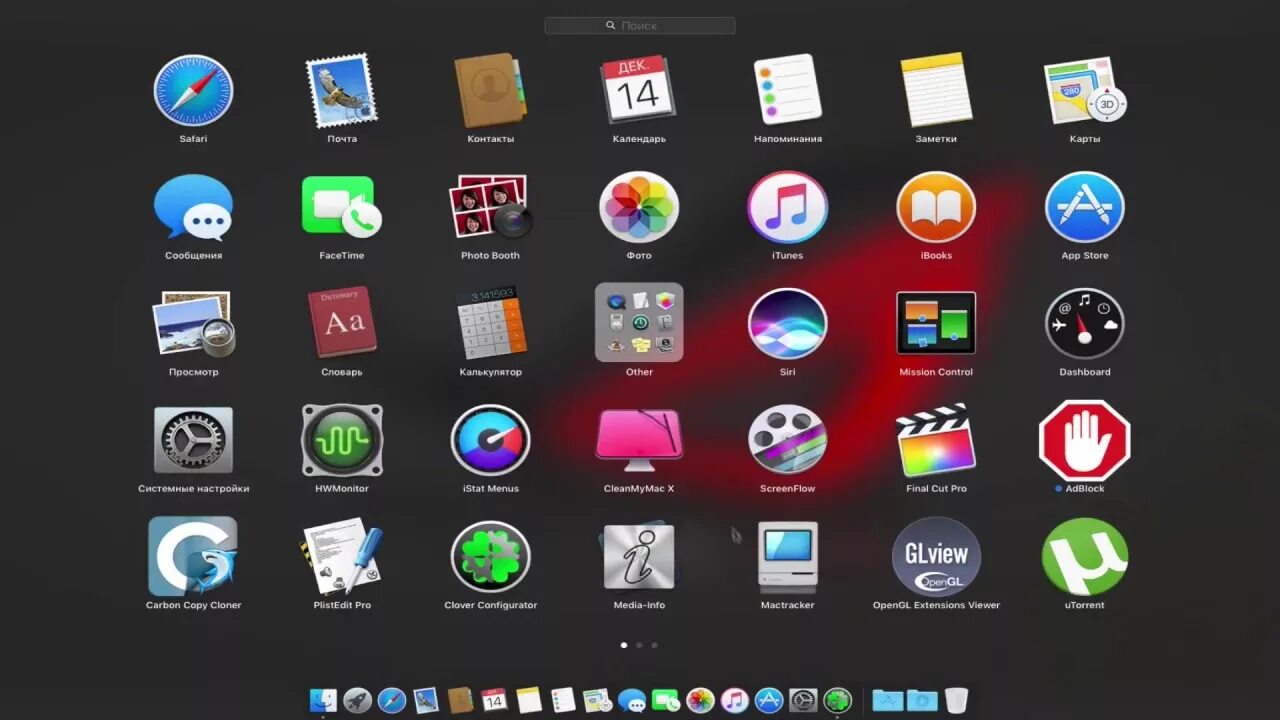Open Системные настройки in Launchpad

pos(193,440)
